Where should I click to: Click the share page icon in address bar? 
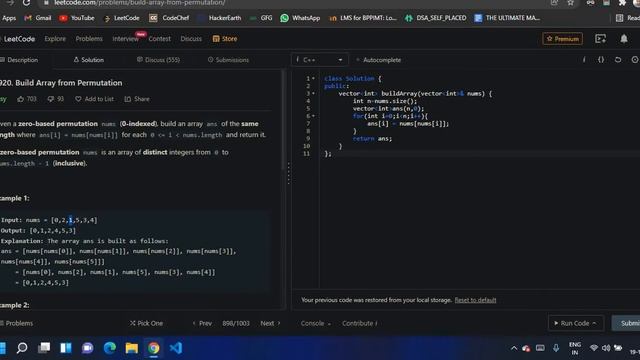pyautogui.click(x=554, y=3)
